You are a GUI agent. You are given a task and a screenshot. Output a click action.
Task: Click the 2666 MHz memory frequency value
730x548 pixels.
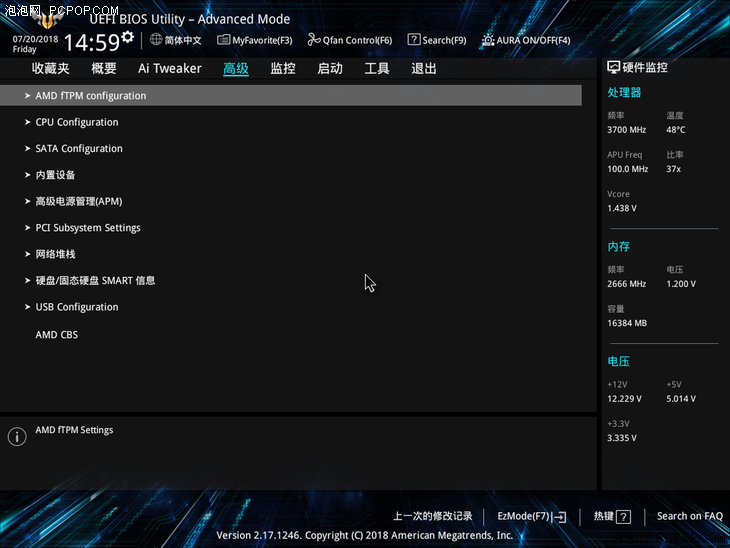[x=626, y=284]
